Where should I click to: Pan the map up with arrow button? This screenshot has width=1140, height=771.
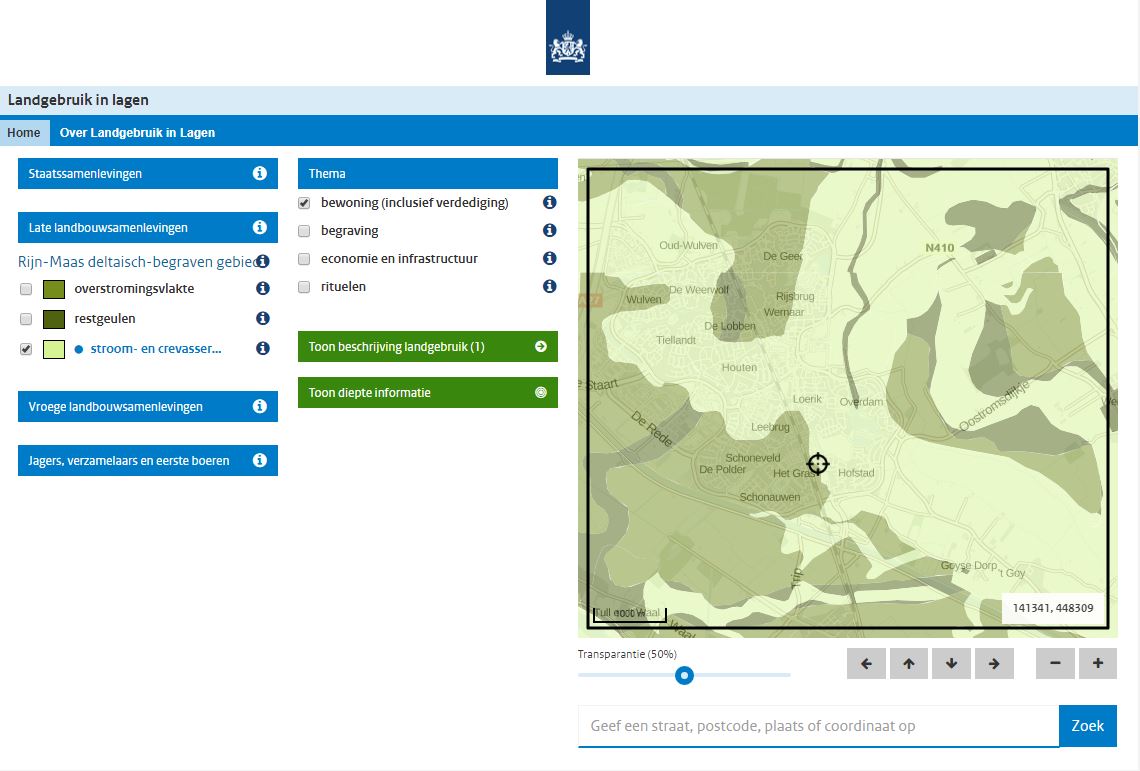coord(908,664)
